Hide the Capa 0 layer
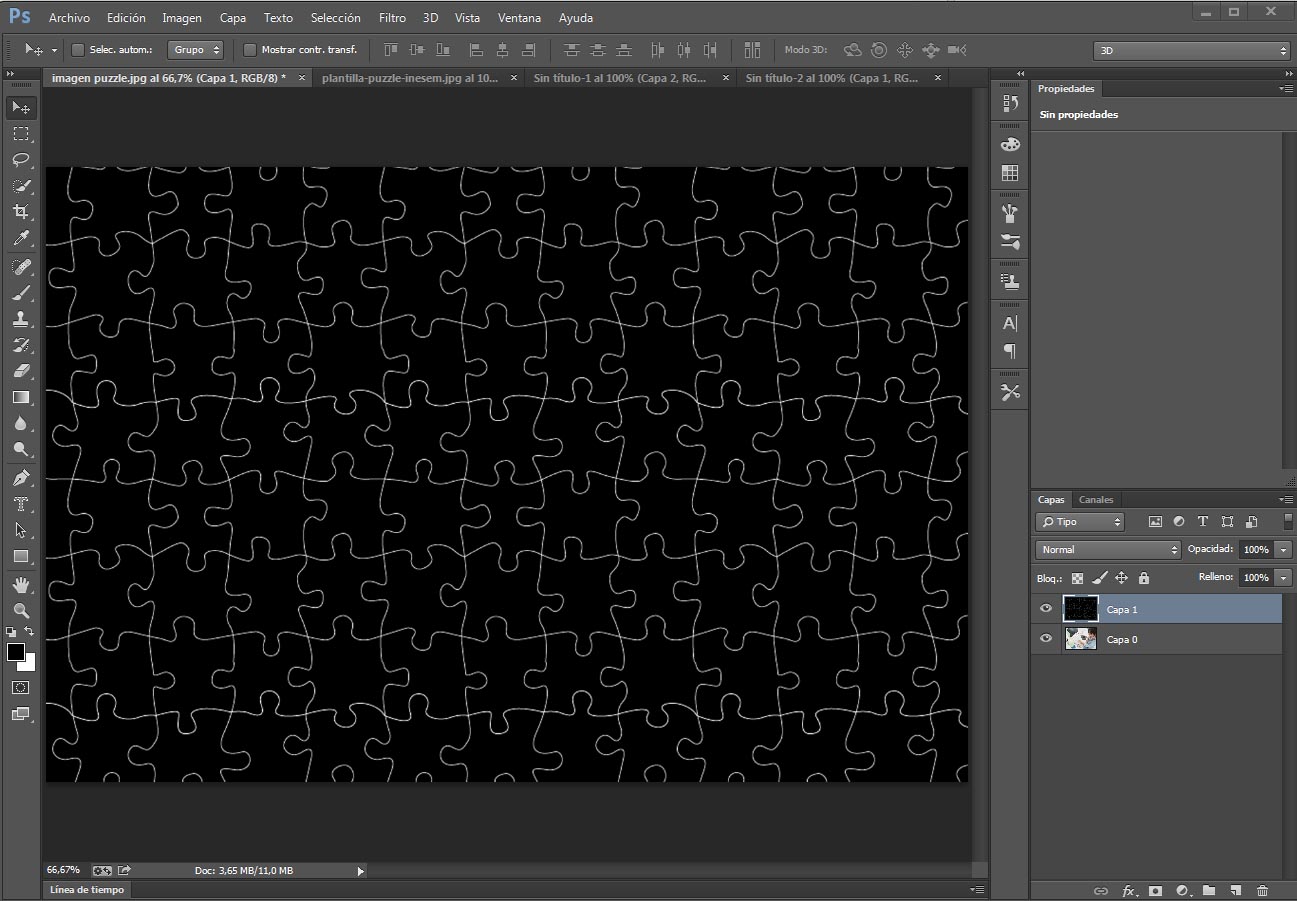The width and height of the screenshot is (1297, 901). (x=1045, y=639)
